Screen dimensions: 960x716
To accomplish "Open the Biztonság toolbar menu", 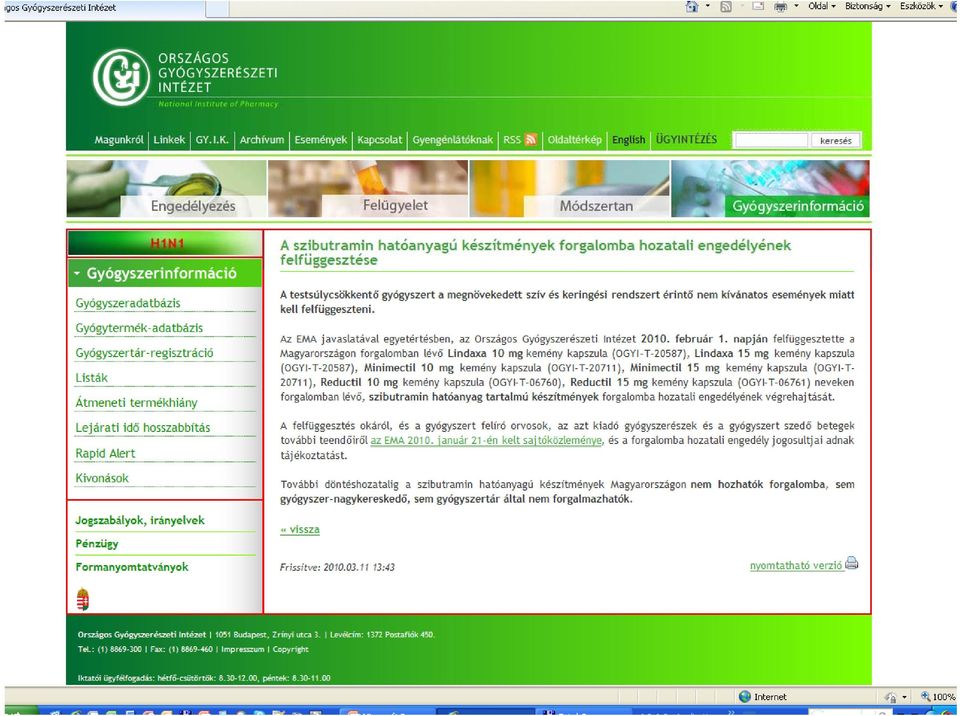I will (x=868, y=6).
